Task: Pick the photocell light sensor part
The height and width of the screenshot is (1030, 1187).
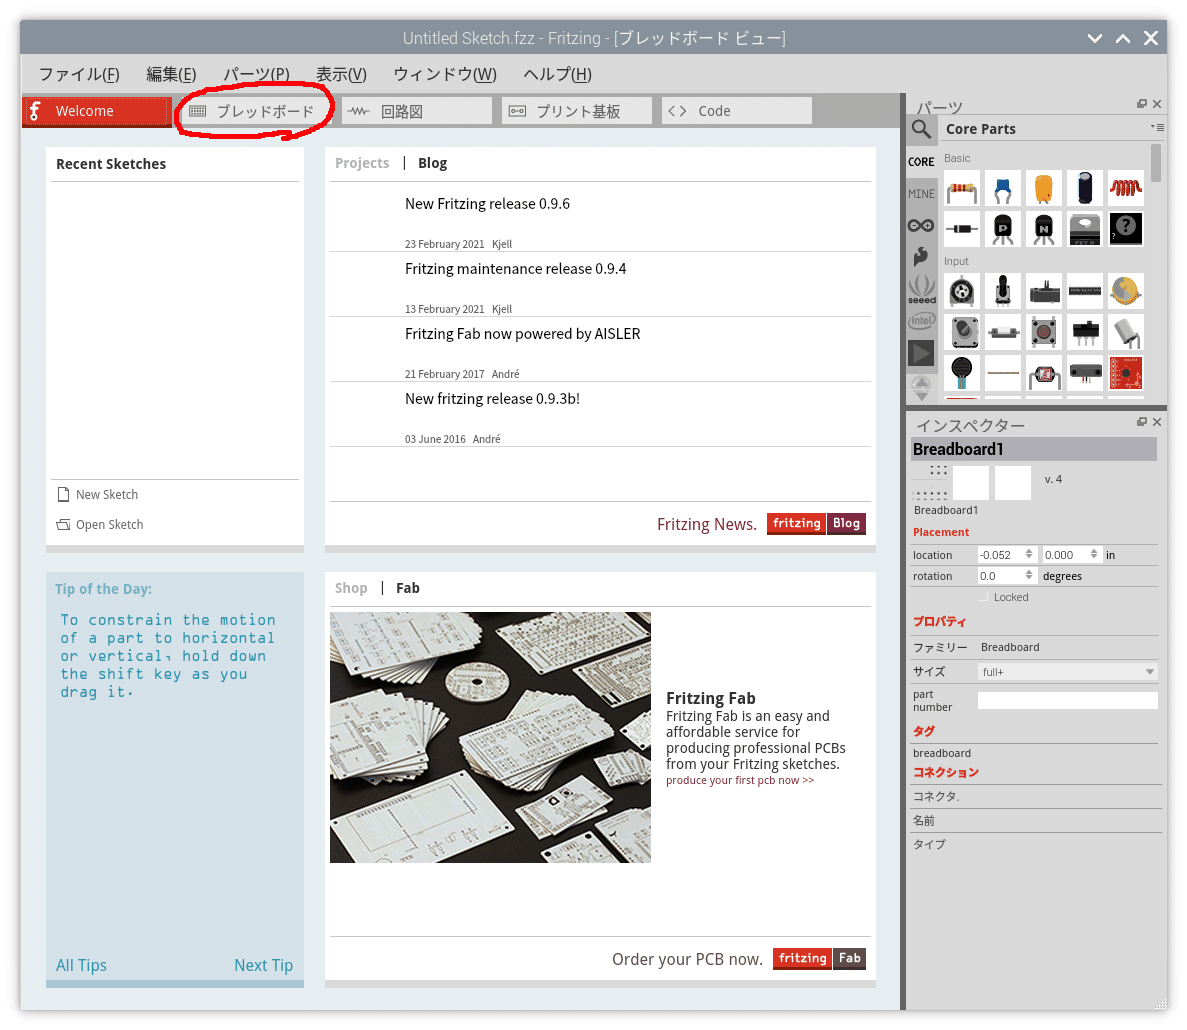Action: (x=1044, y=372)
